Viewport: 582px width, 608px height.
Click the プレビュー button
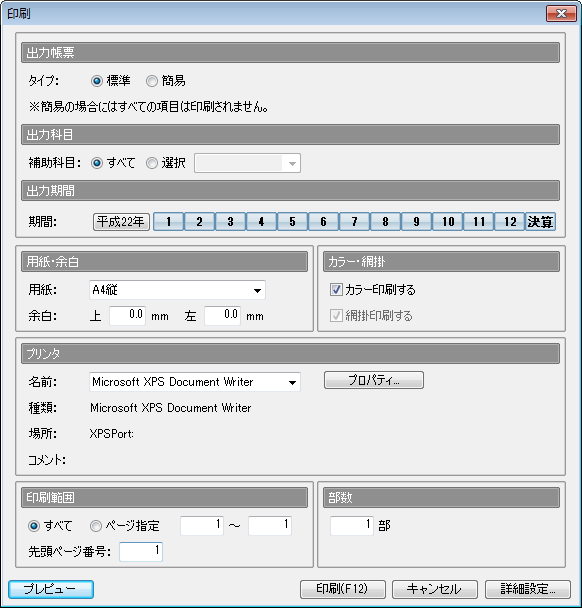click(x=51, y=589)
